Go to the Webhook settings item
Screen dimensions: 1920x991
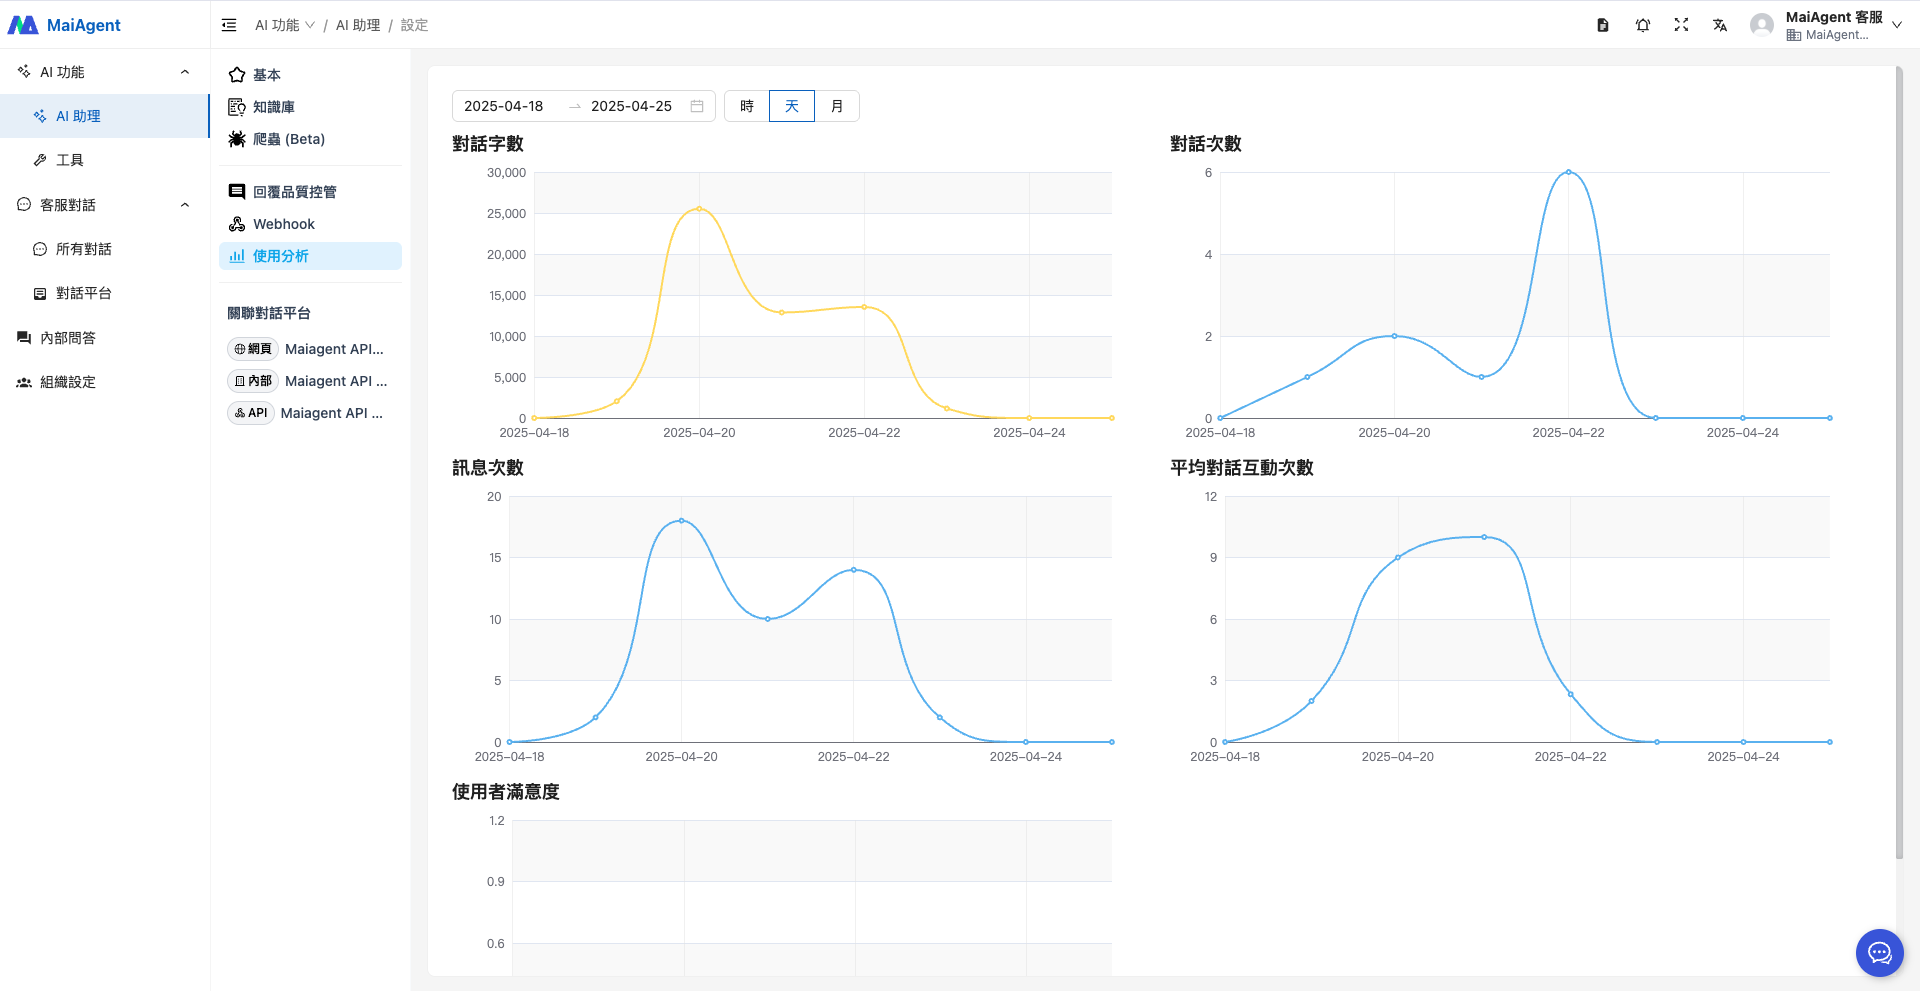point(283,224)
